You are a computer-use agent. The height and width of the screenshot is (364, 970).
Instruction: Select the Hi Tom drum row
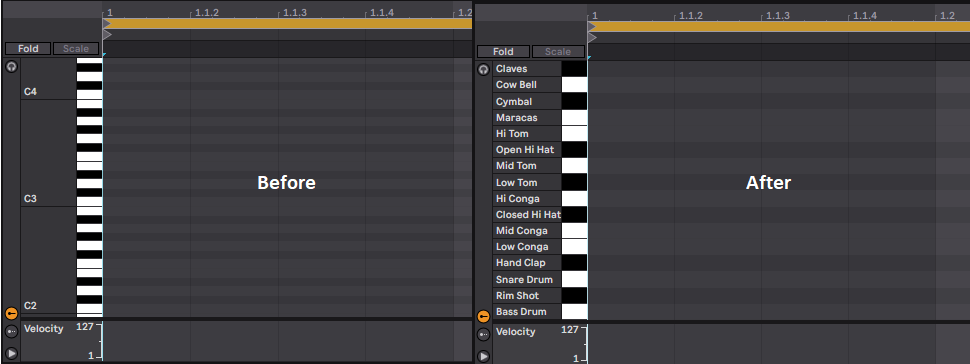[527, 134]
